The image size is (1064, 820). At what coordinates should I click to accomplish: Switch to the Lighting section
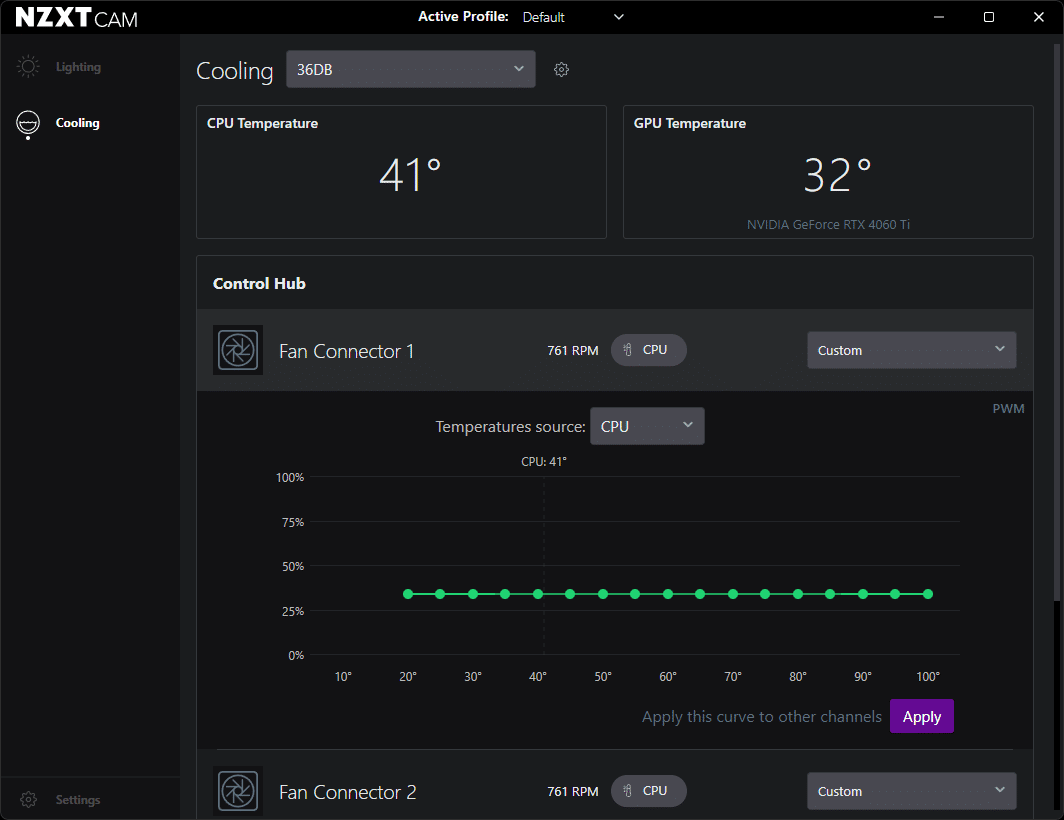click(x=78, y=67)
